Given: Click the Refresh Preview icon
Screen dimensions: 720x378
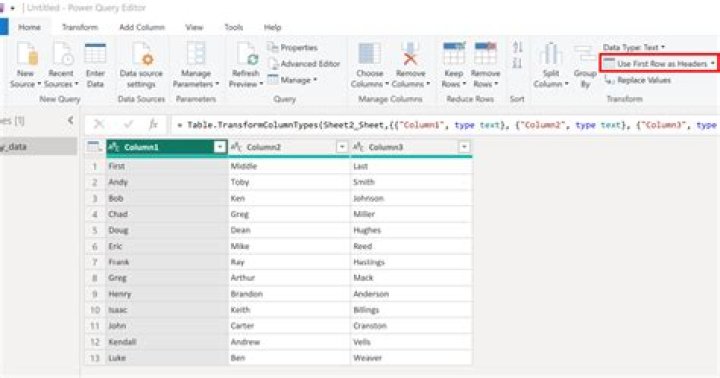Looking at the screenshot, I should pos(247,54).
